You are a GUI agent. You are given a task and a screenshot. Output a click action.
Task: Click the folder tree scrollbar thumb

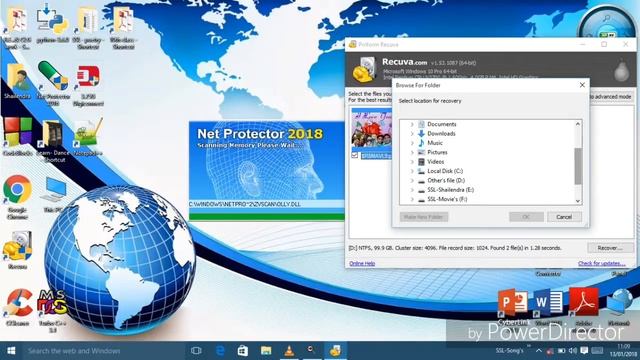pyautogui.click(x=578, y=166)
